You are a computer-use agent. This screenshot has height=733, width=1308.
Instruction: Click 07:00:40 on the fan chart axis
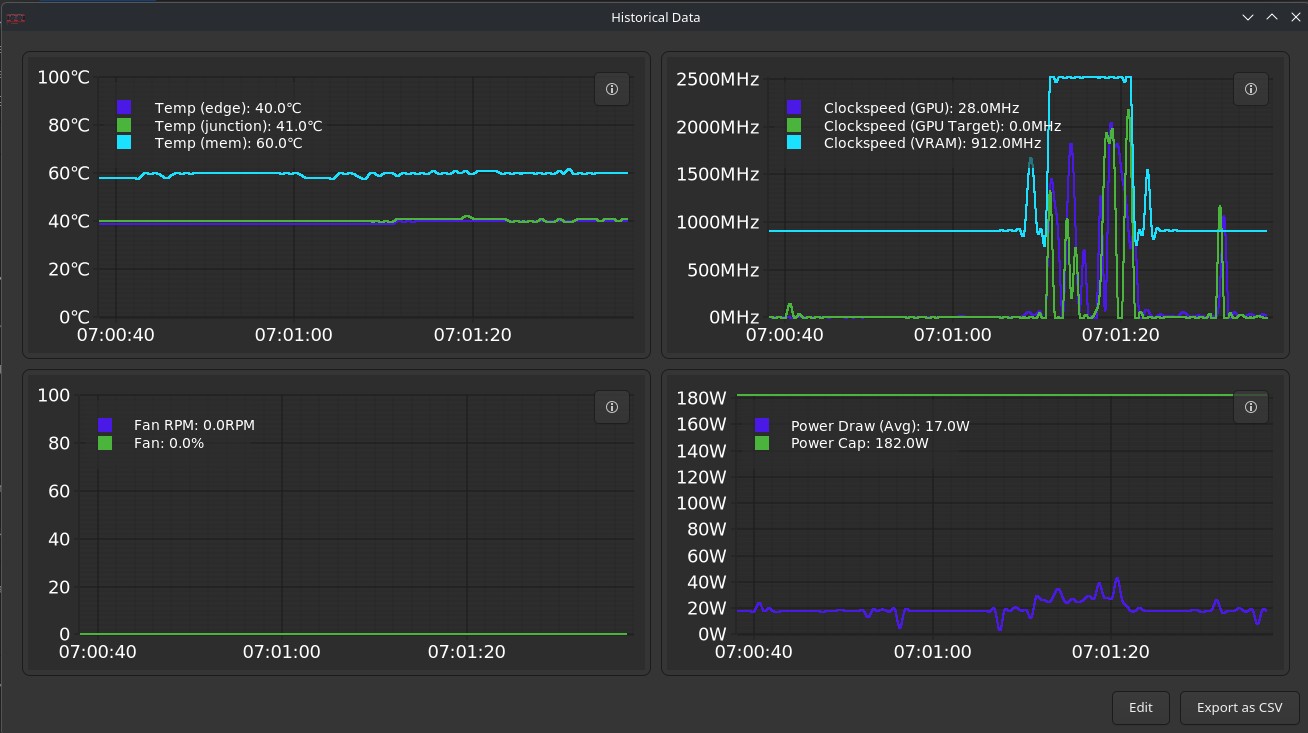97,652
